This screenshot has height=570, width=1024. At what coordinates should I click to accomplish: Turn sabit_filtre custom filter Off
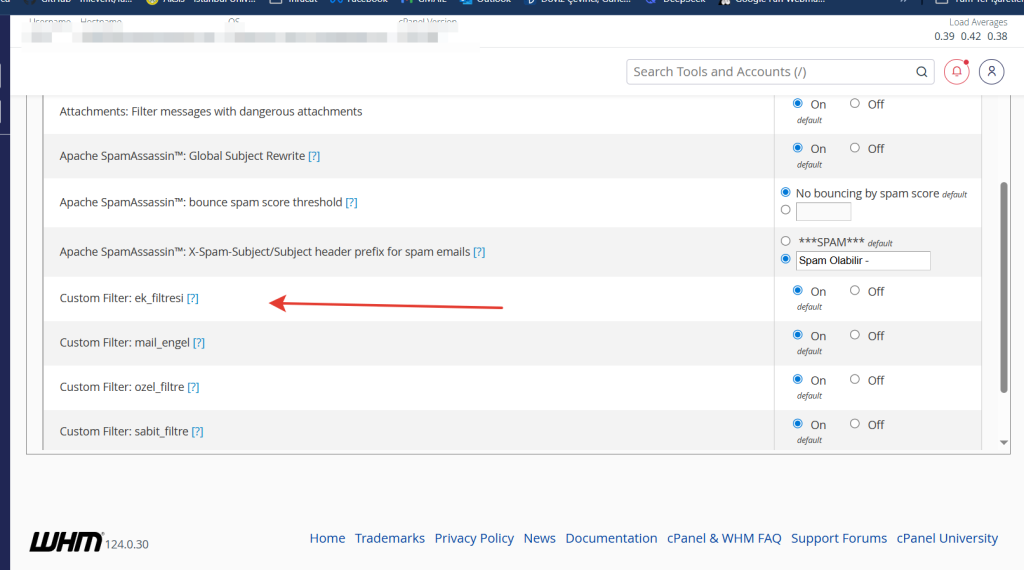(854, 423)
